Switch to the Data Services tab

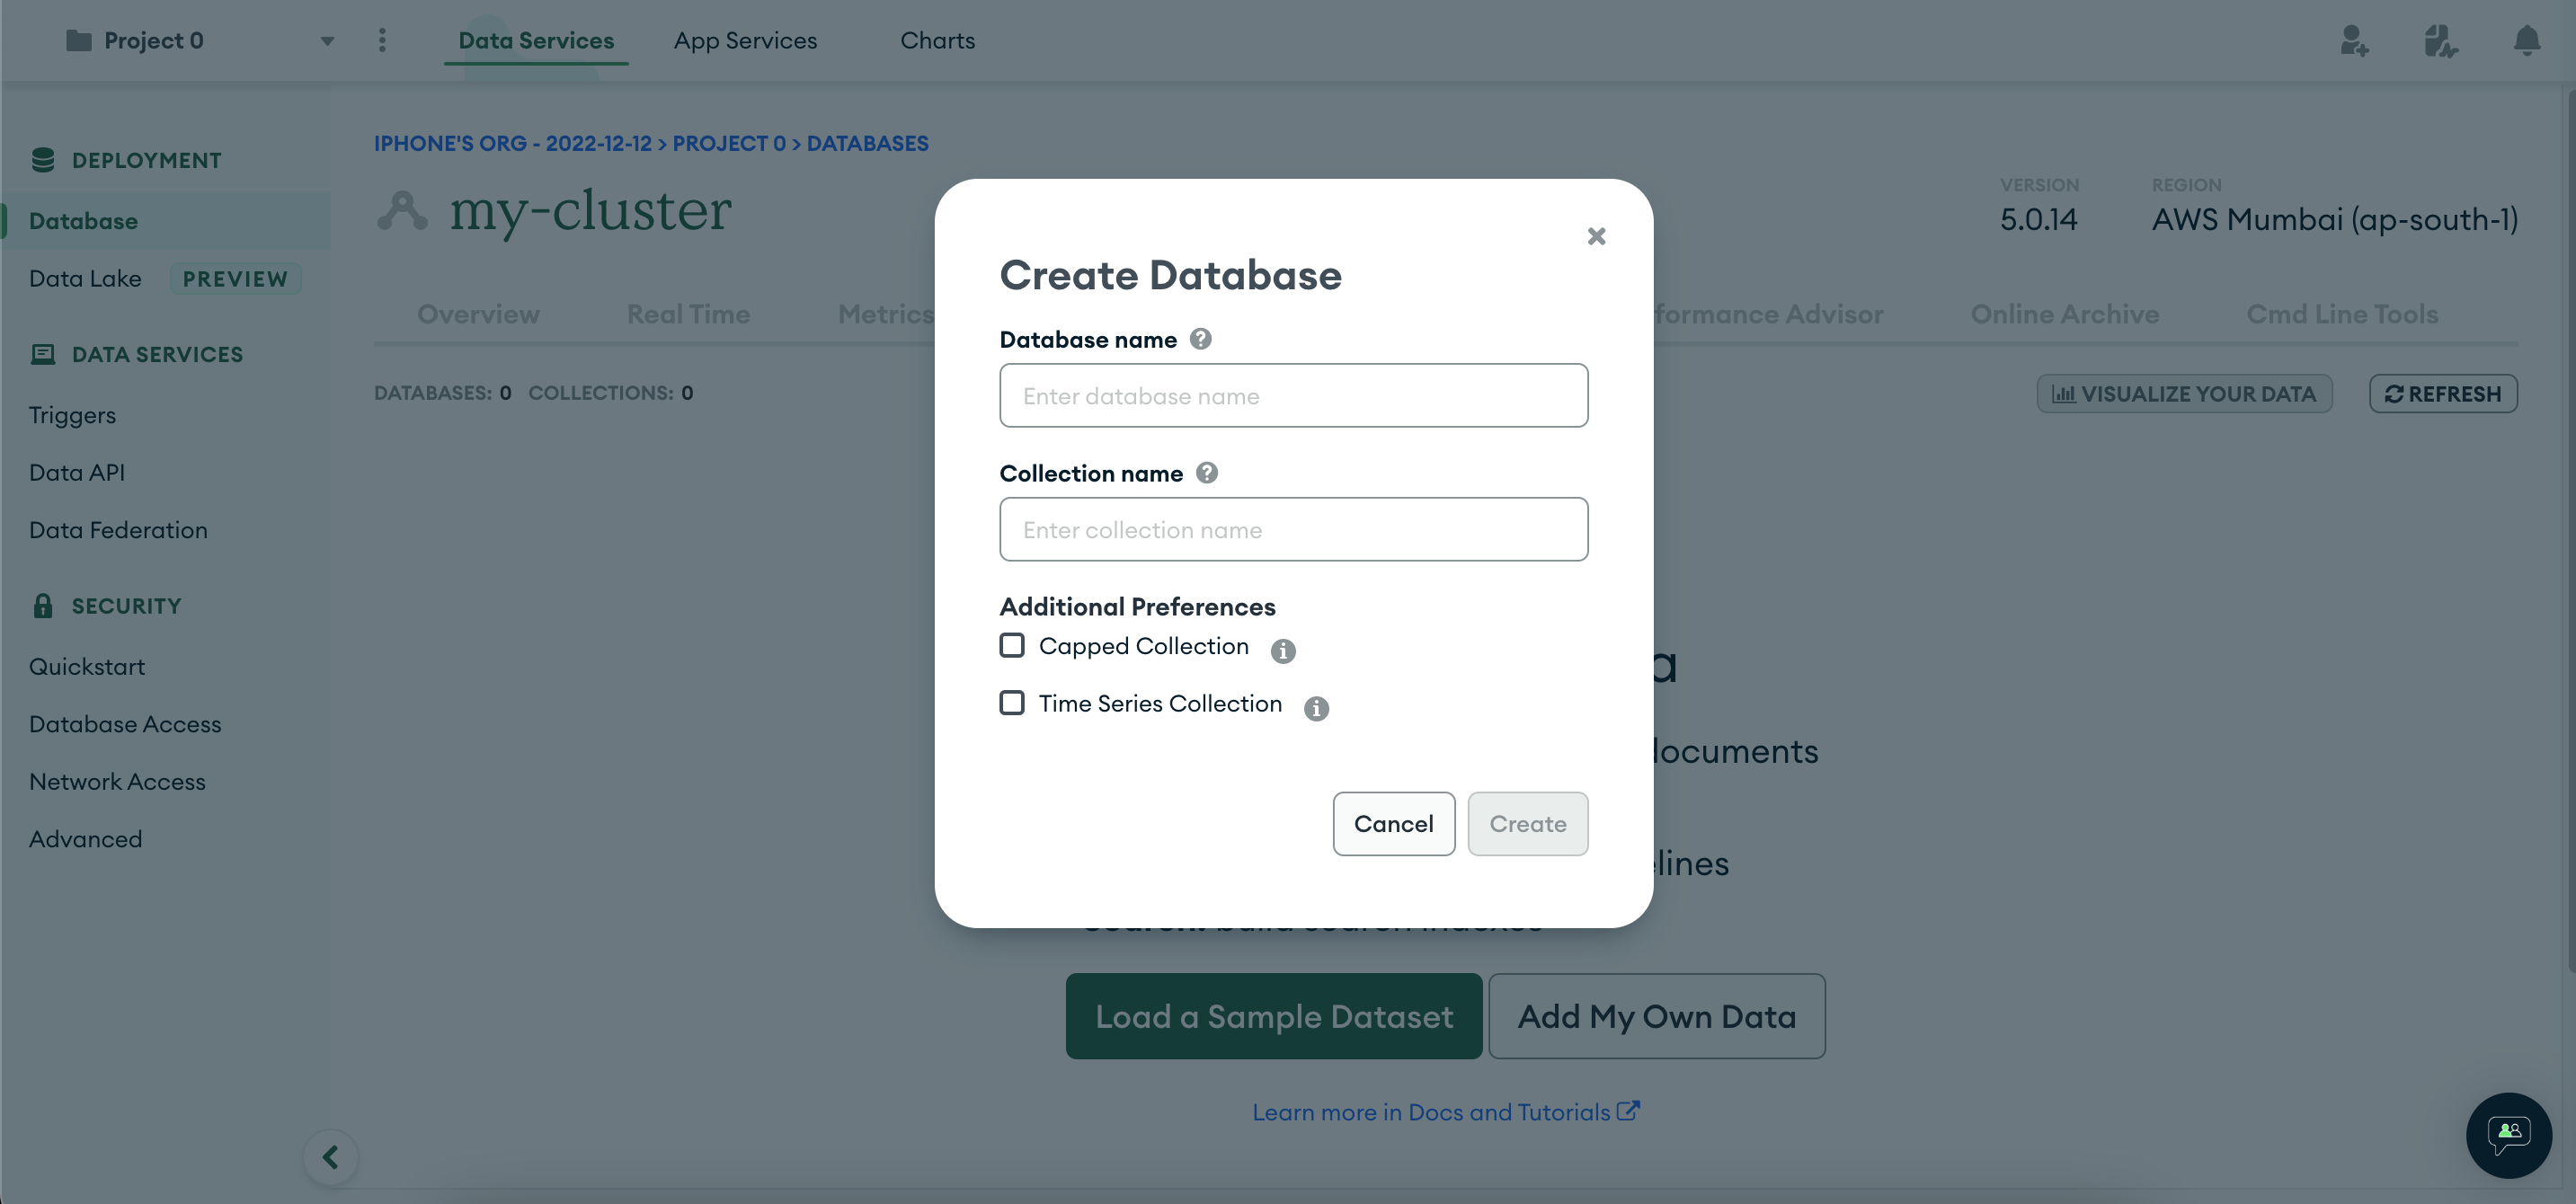coord(536,40)
